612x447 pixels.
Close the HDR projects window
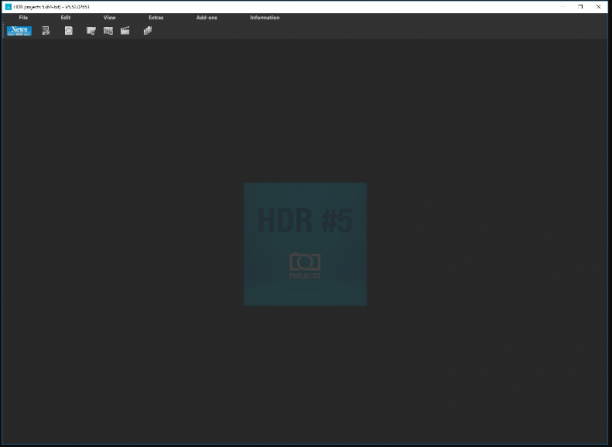[x=598, y=7]
